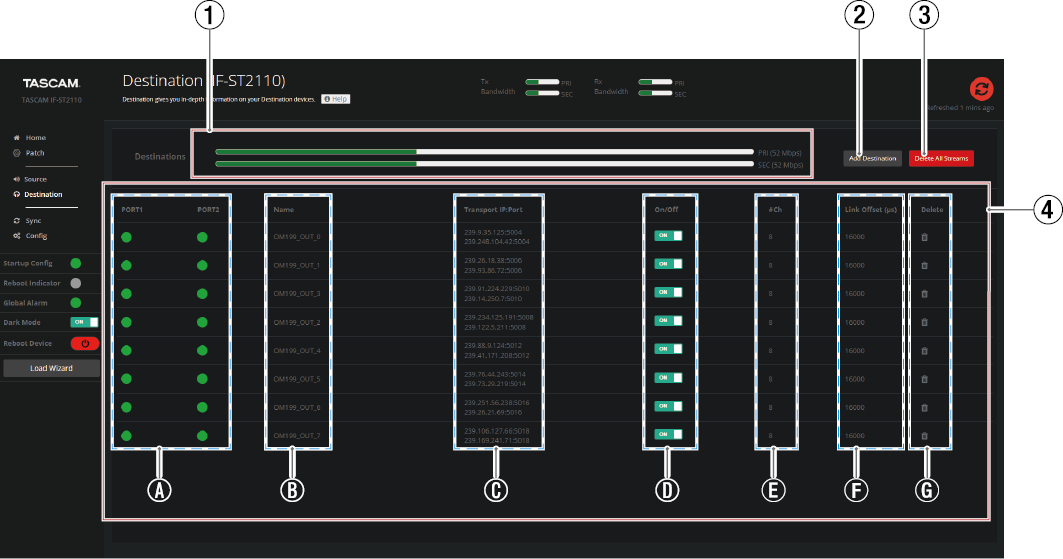Delete the OM199_OUT_0 stream via trash icon

coord(924,237)
